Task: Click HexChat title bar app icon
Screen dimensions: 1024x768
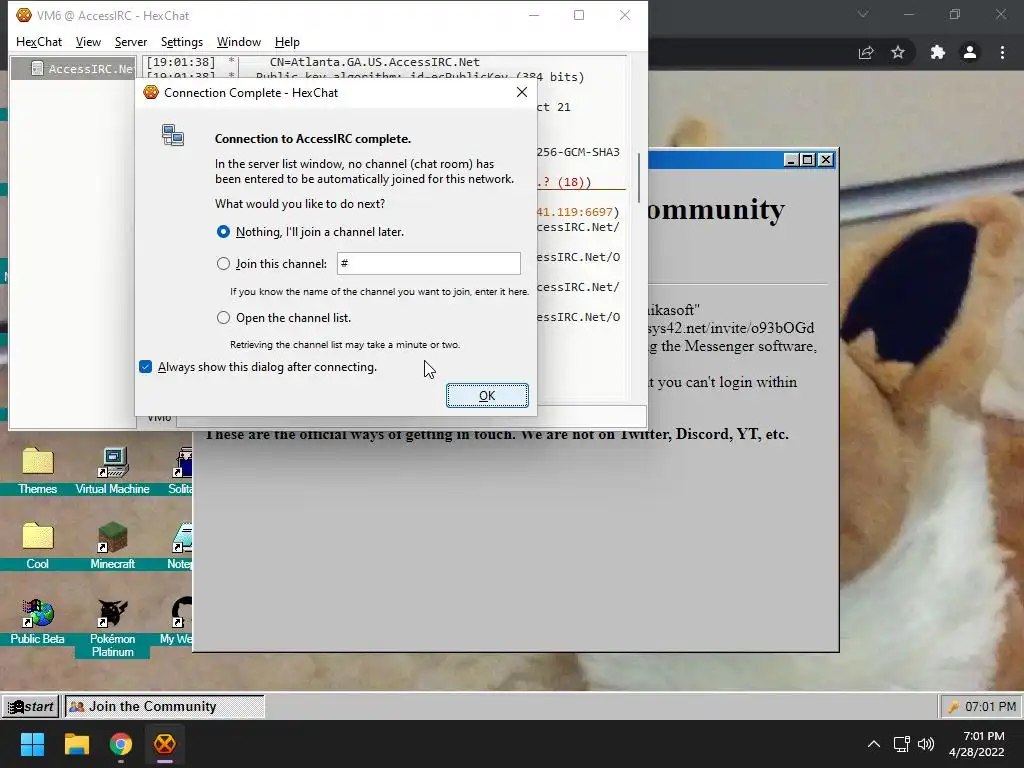Action: coord(24,15)
